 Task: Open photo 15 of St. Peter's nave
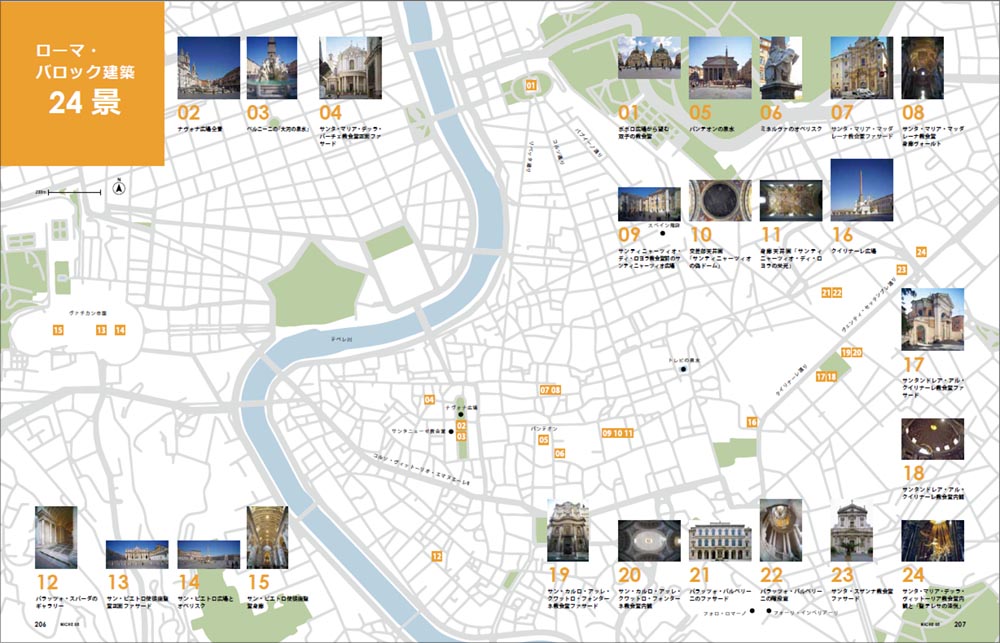[x=267, y=538]
